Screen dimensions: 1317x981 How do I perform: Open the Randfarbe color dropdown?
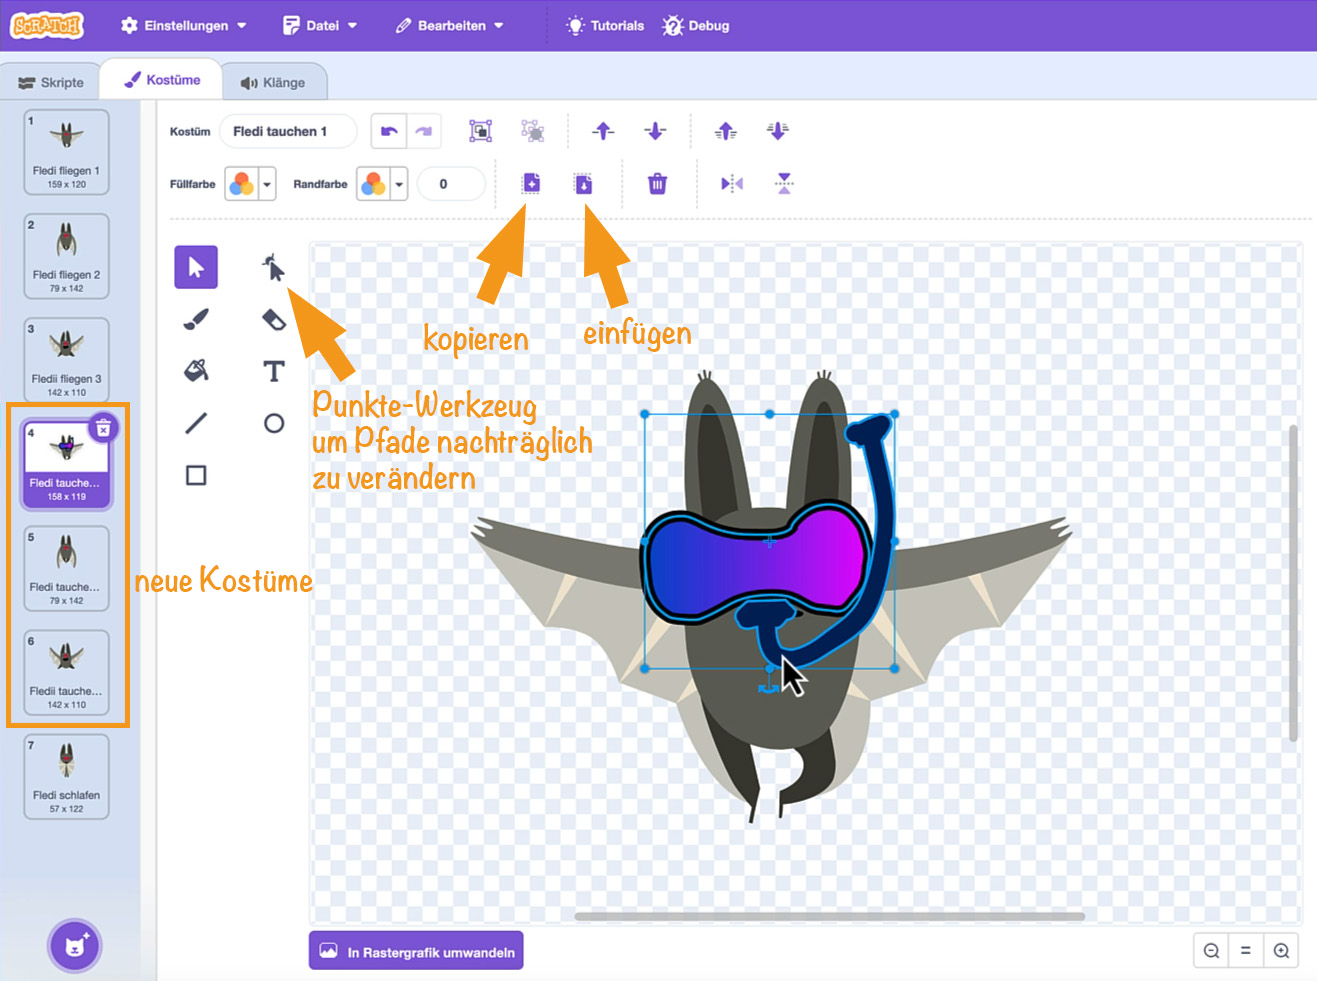pyautogui.click(x=399, y=184)
